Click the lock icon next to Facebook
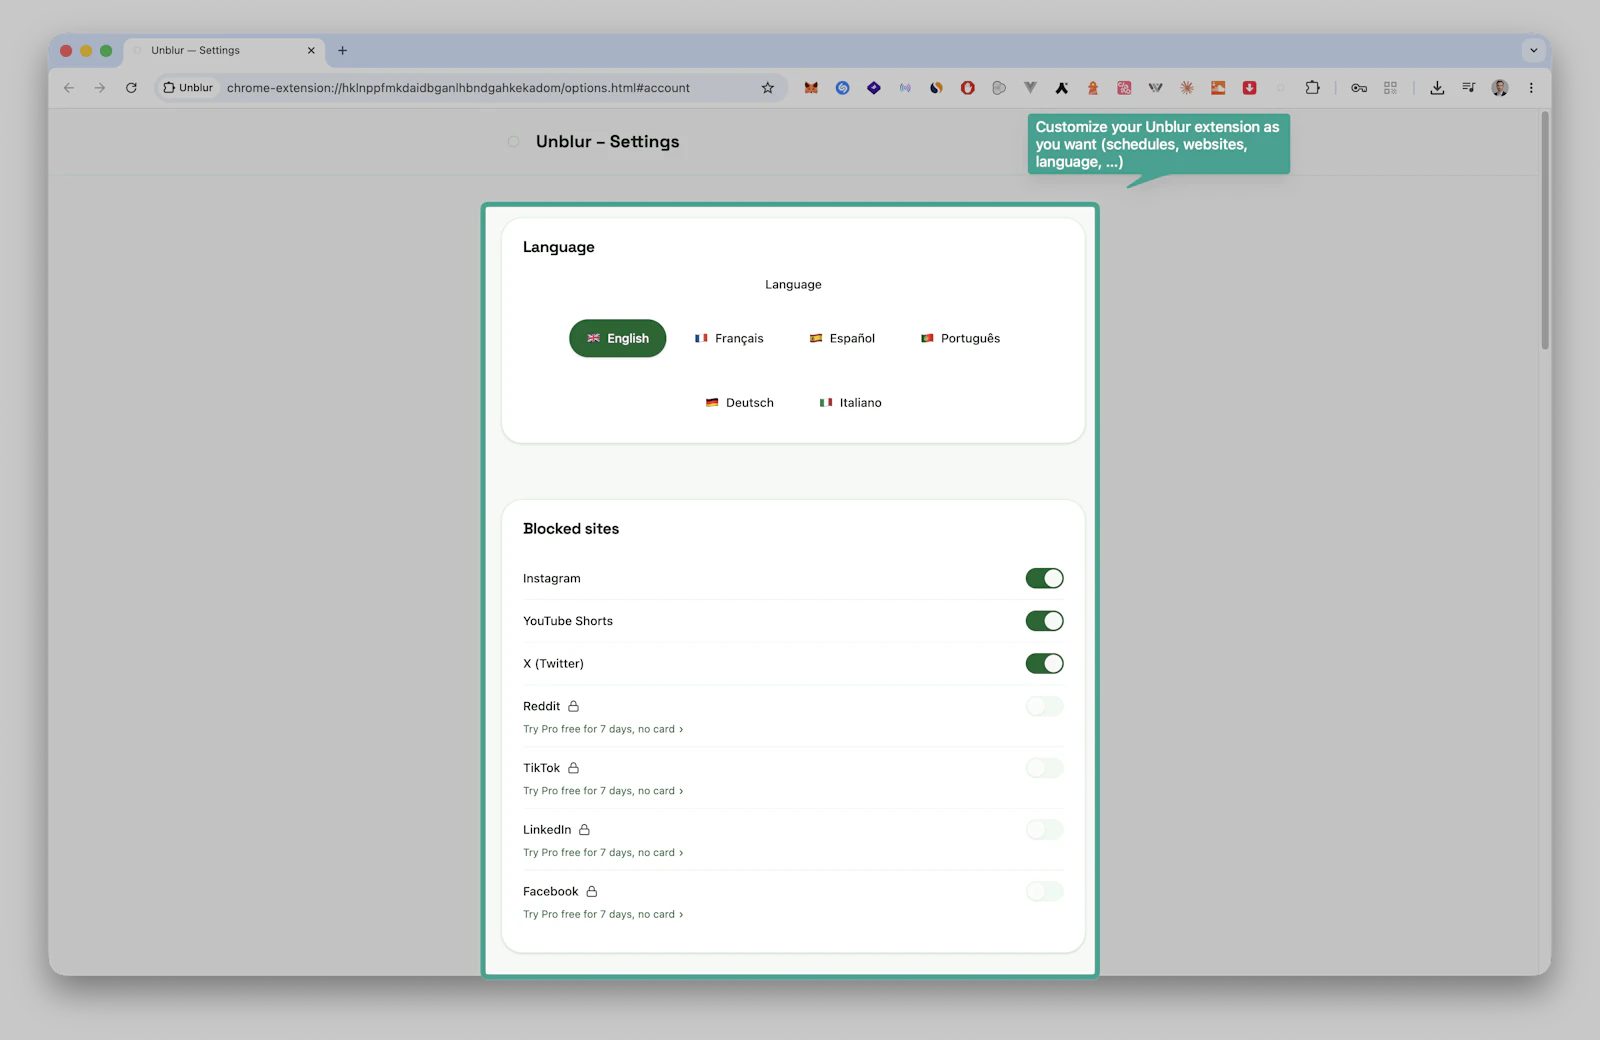 point(591,892)
